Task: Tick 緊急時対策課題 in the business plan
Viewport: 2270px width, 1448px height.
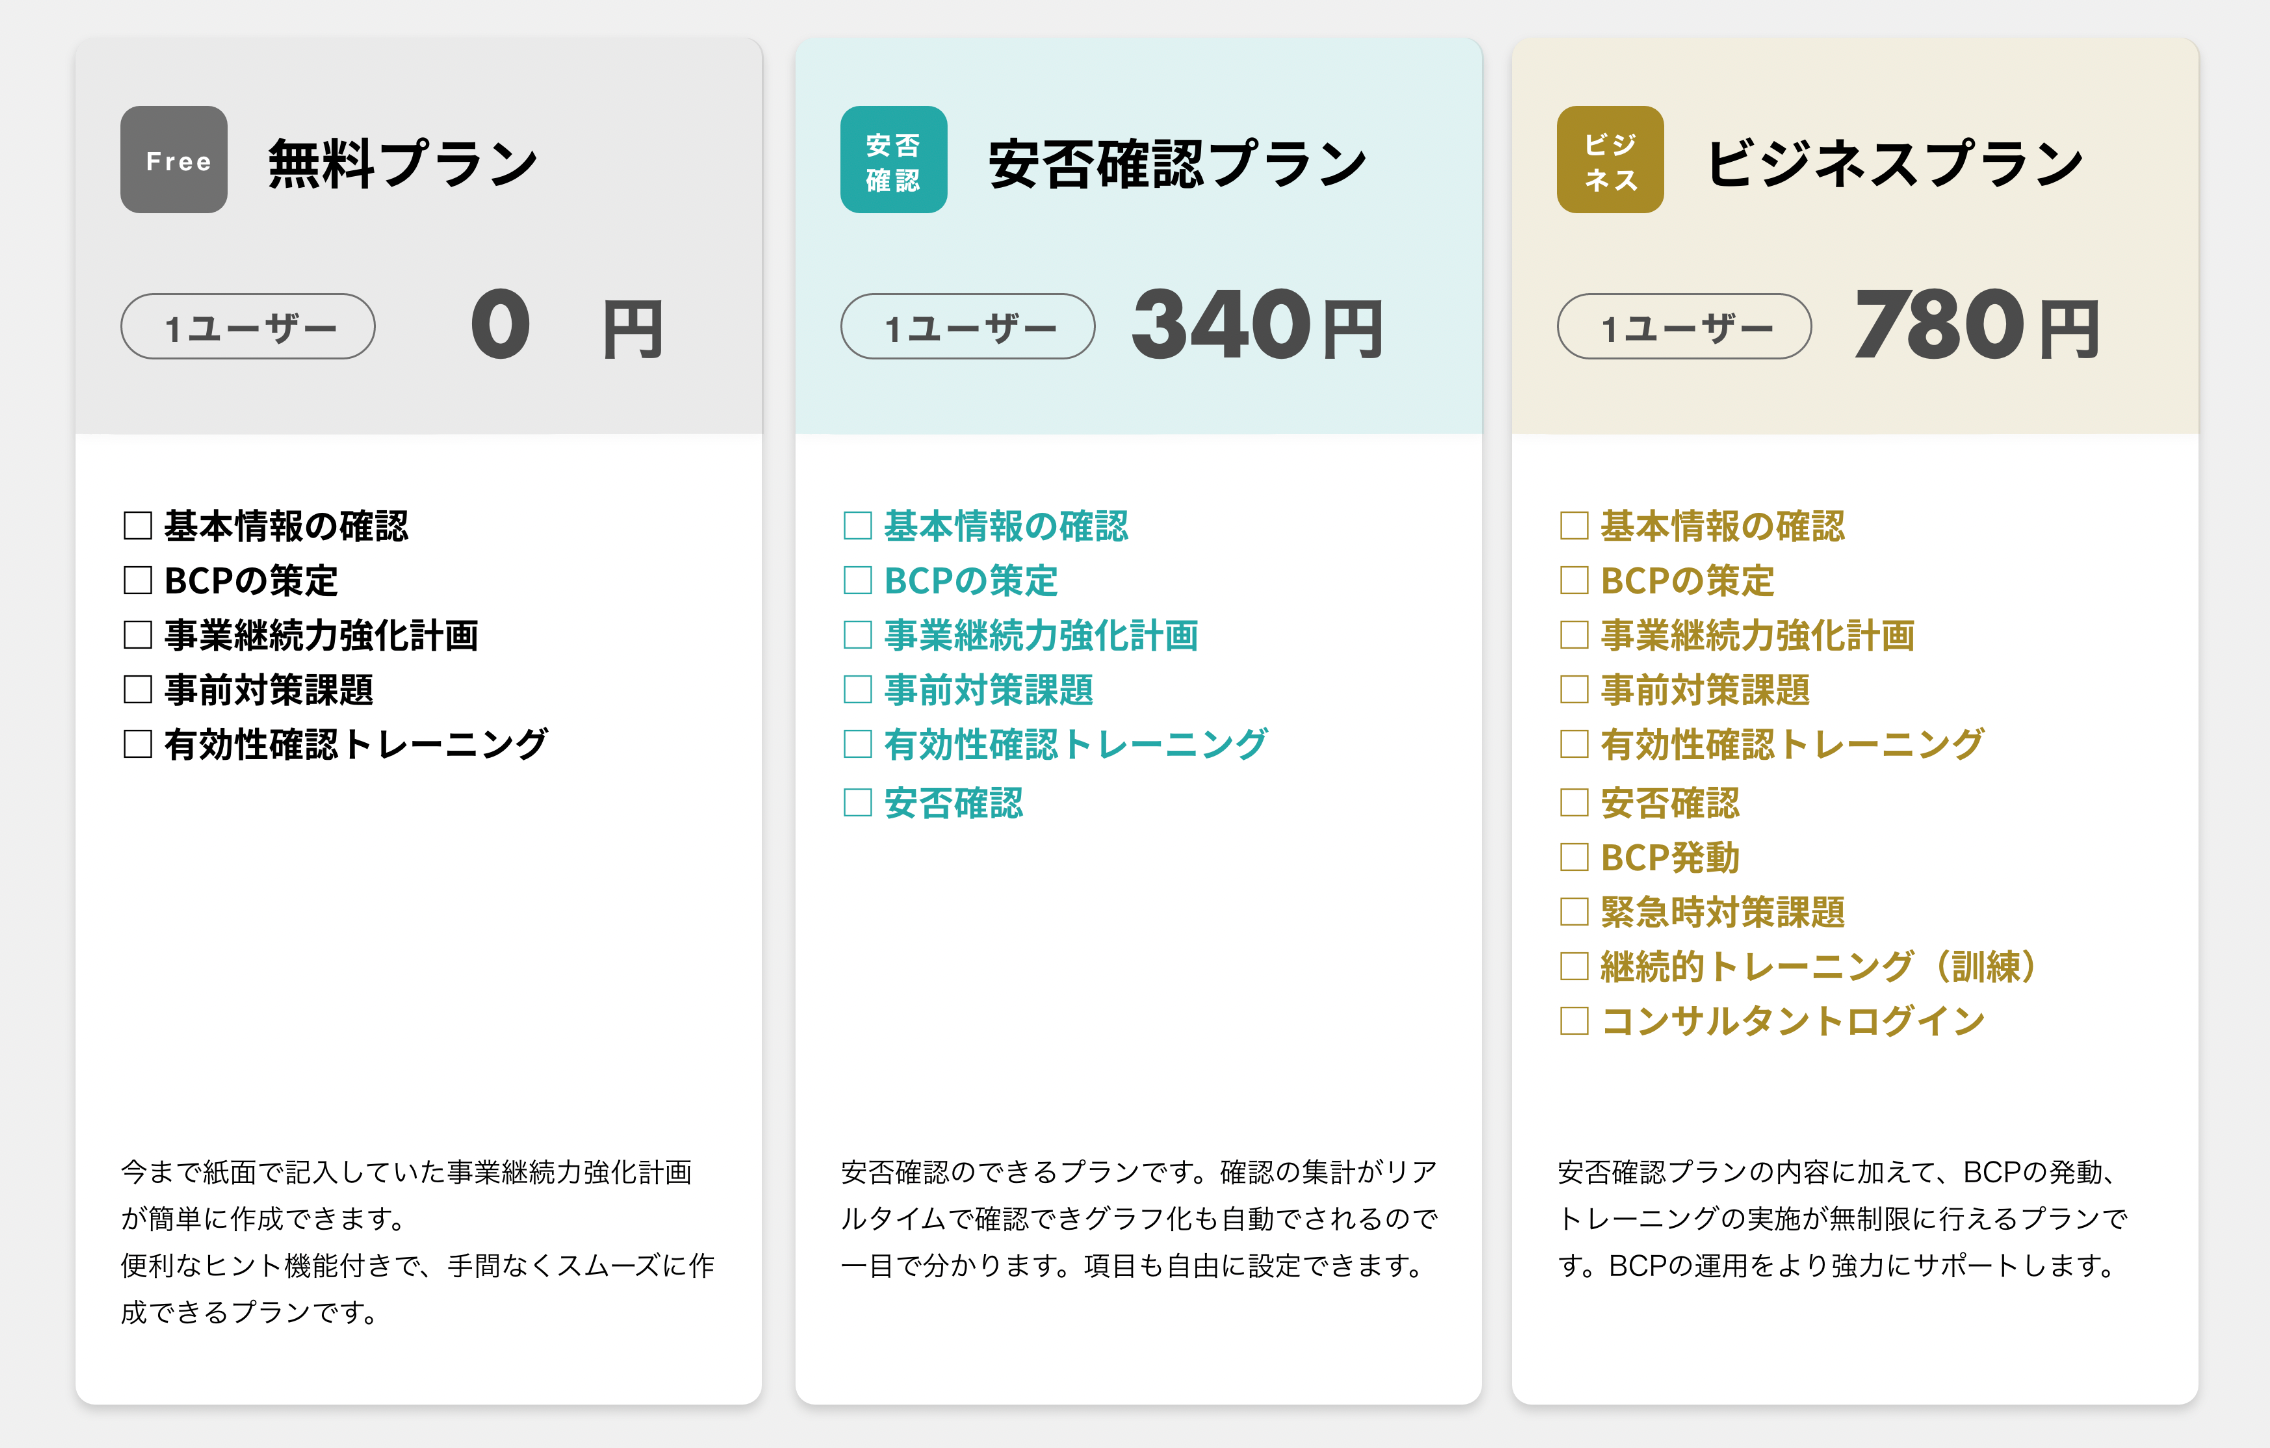Action: coord(1574,912)
